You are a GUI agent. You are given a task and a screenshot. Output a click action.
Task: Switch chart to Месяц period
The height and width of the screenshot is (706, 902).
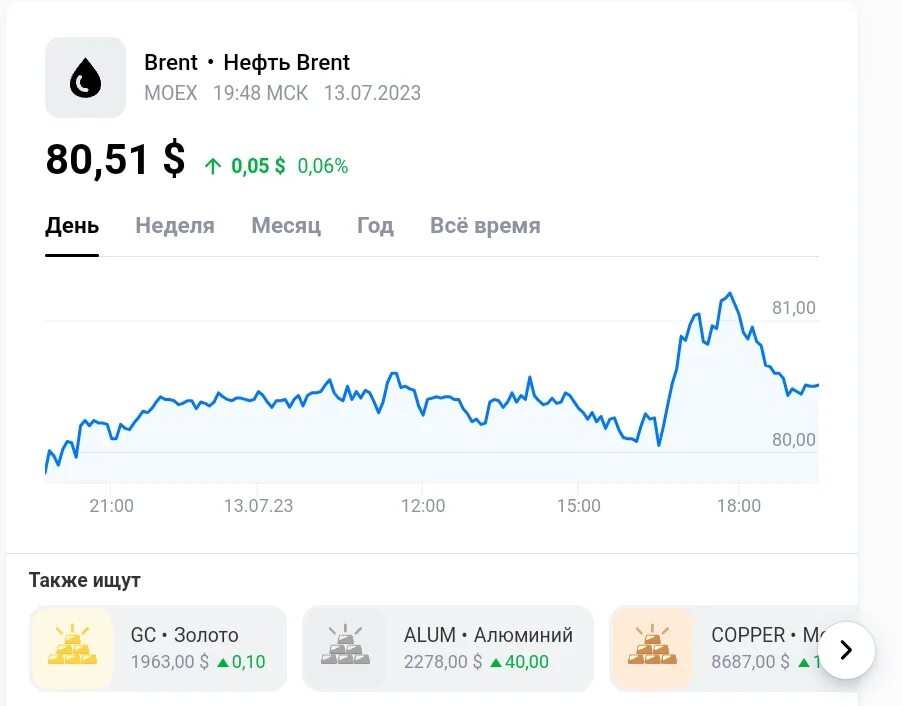pos(286,226)
